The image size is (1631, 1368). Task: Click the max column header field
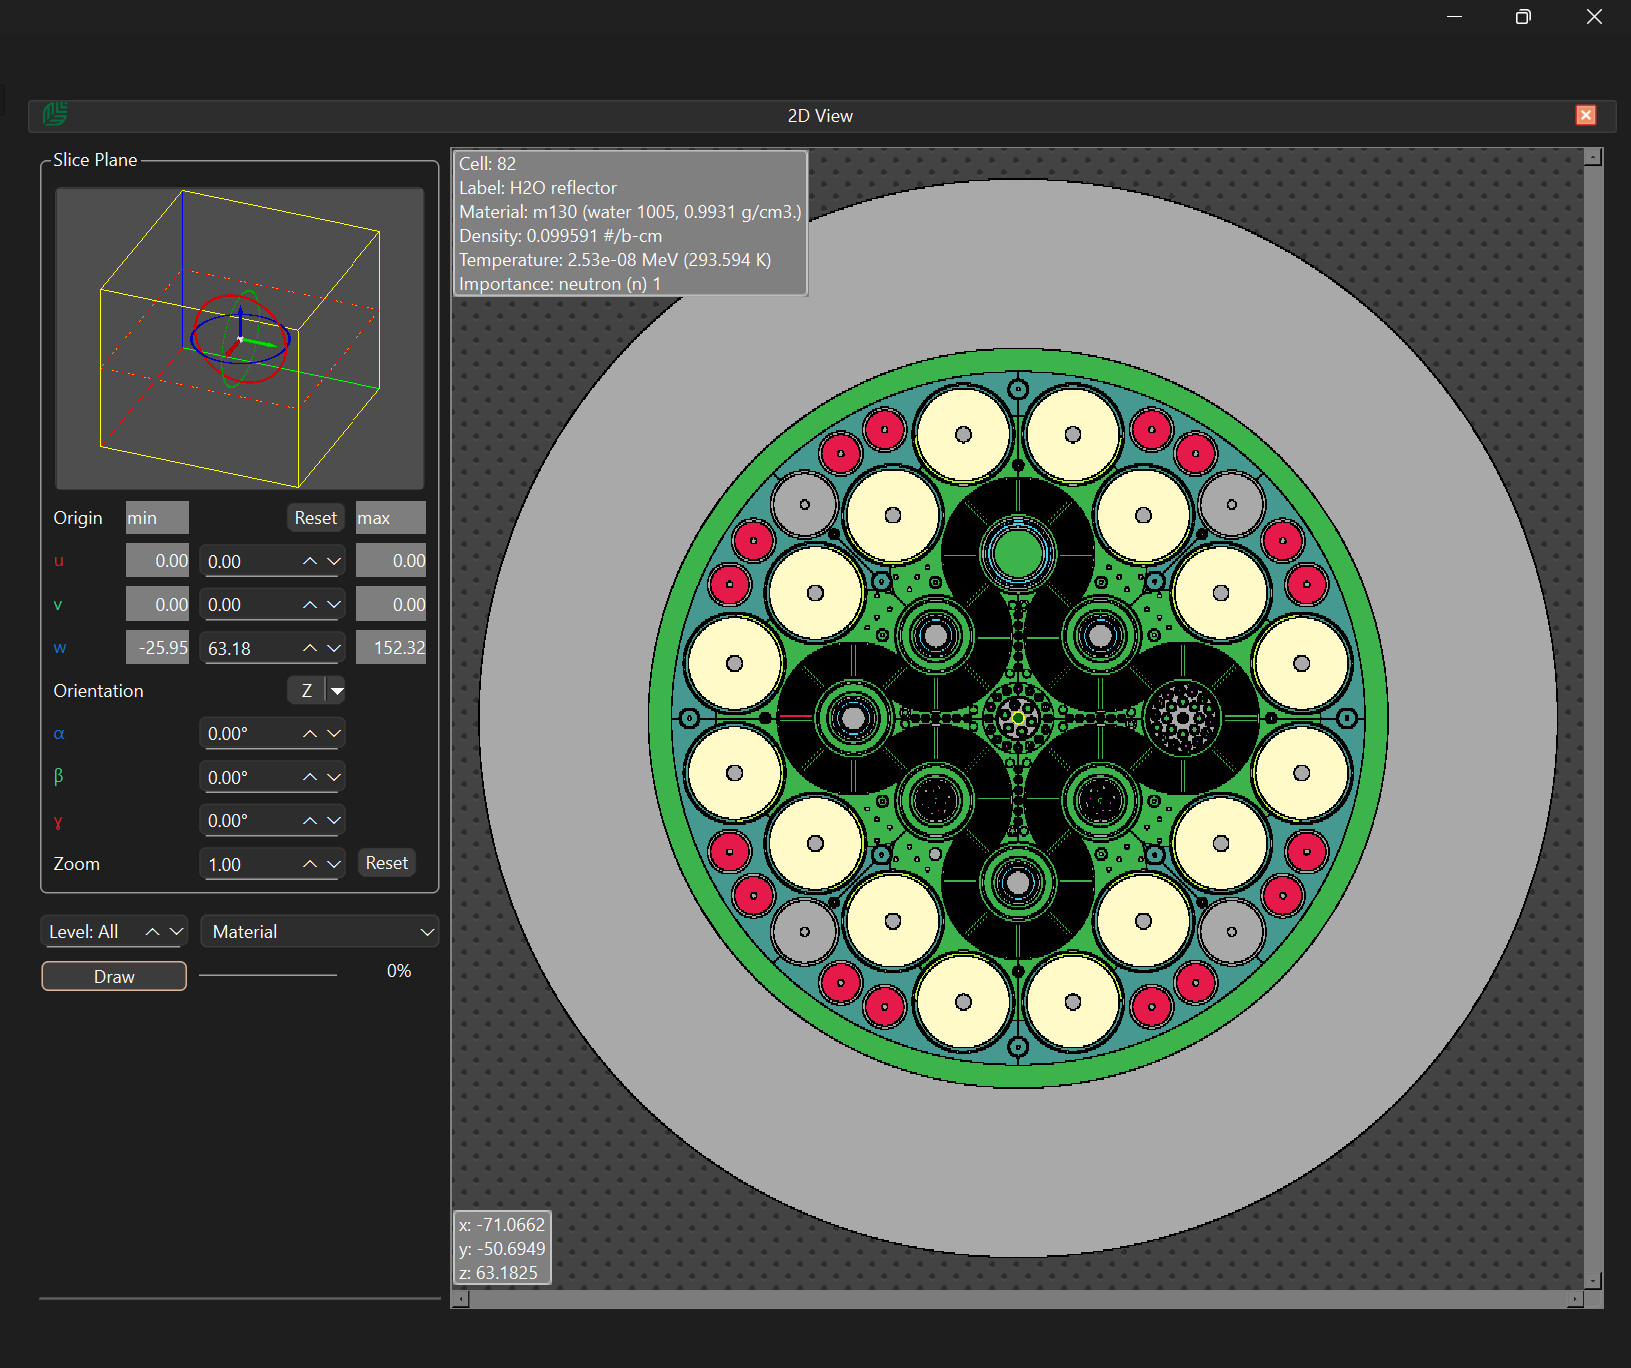(x=391, y=518)
